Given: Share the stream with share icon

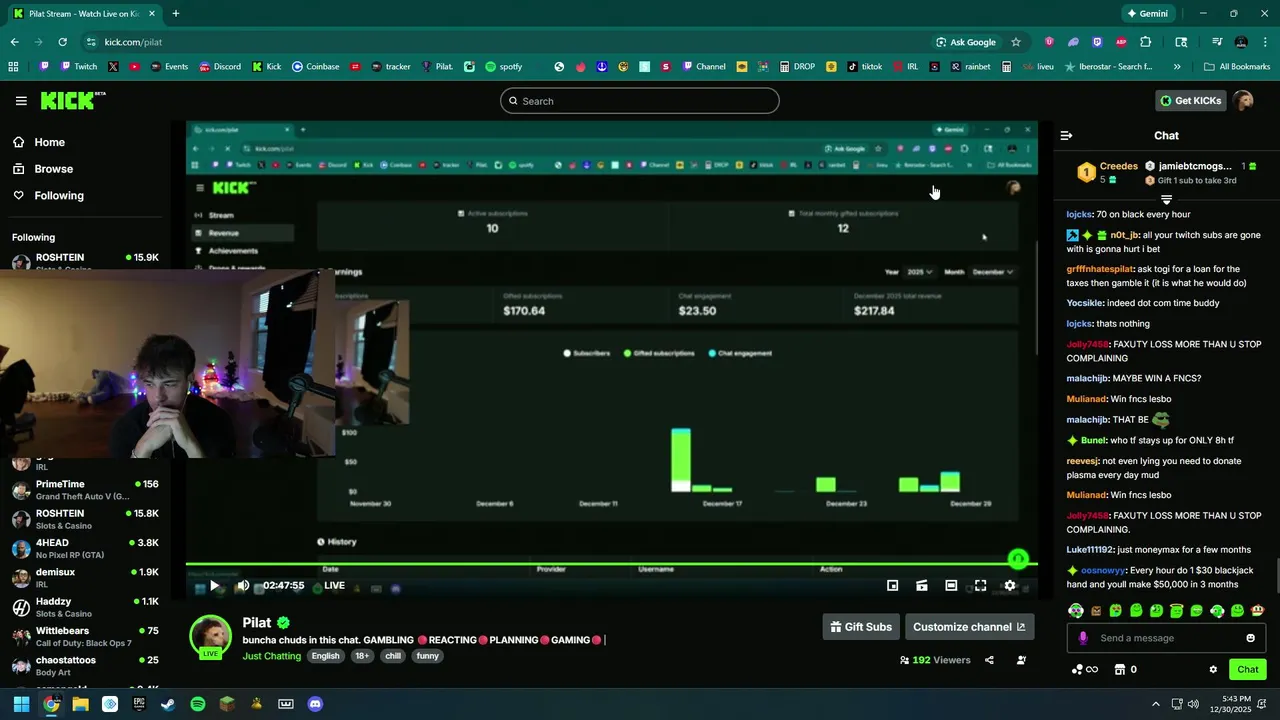Looking at the screenshot, I should (989, 660).
